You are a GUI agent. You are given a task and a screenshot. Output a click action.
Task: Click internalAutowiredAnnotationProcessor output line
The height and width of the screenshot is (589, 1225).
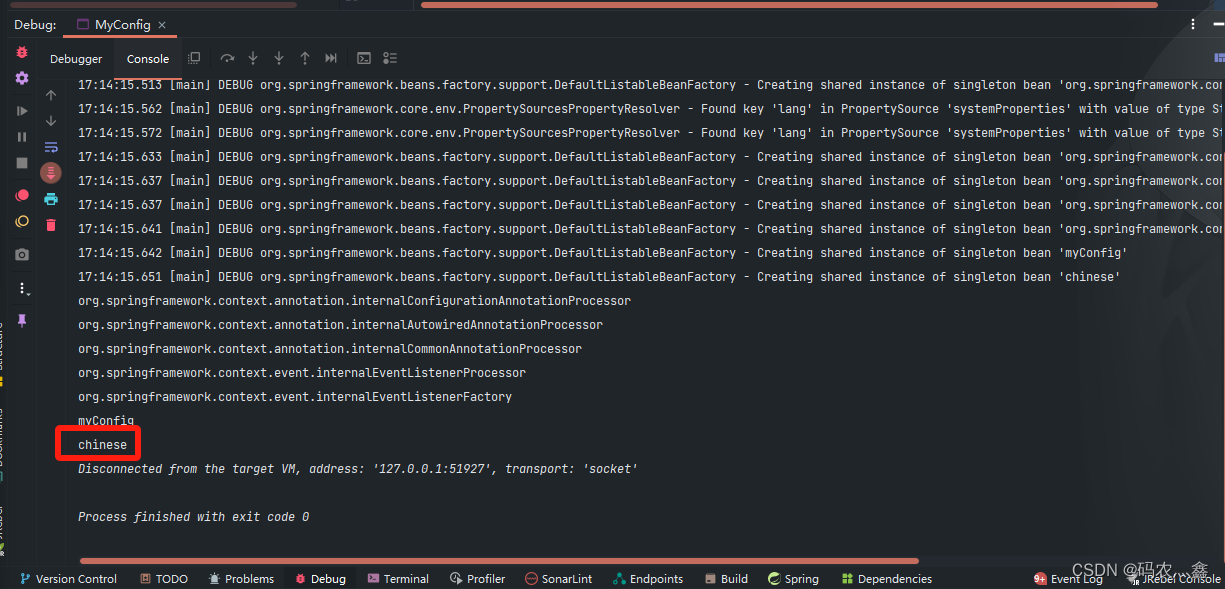[x=340, y=325]
